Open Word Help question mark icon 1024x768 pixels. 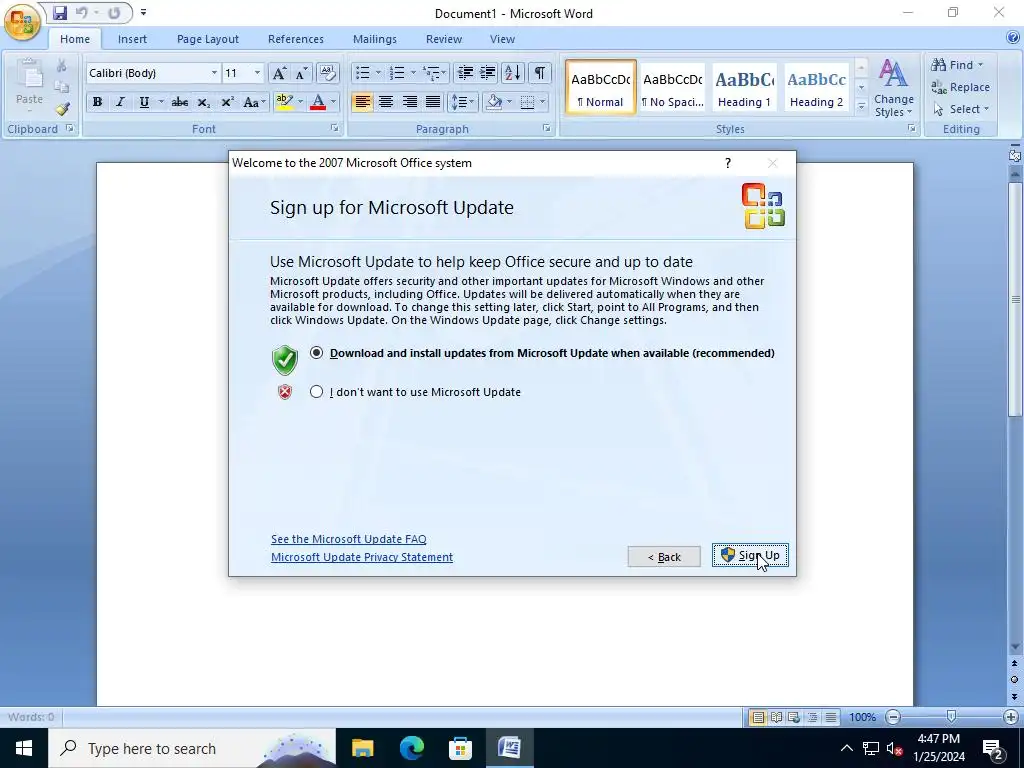click(x=1013, y=38)
